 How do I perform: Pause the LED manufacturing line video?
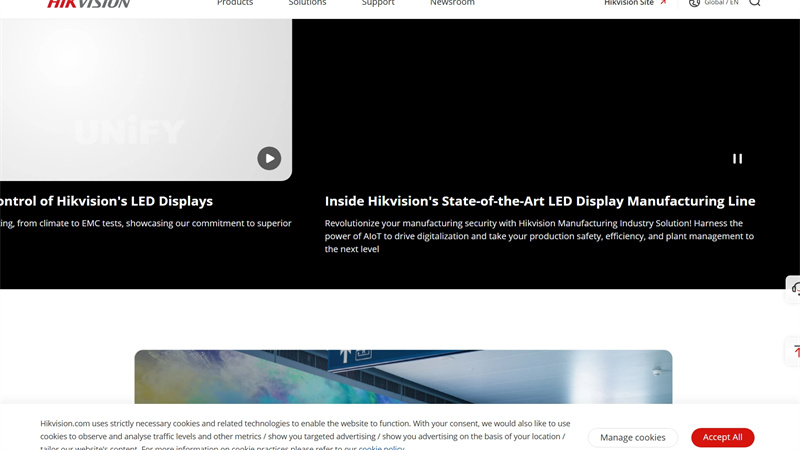coord(737,159)
